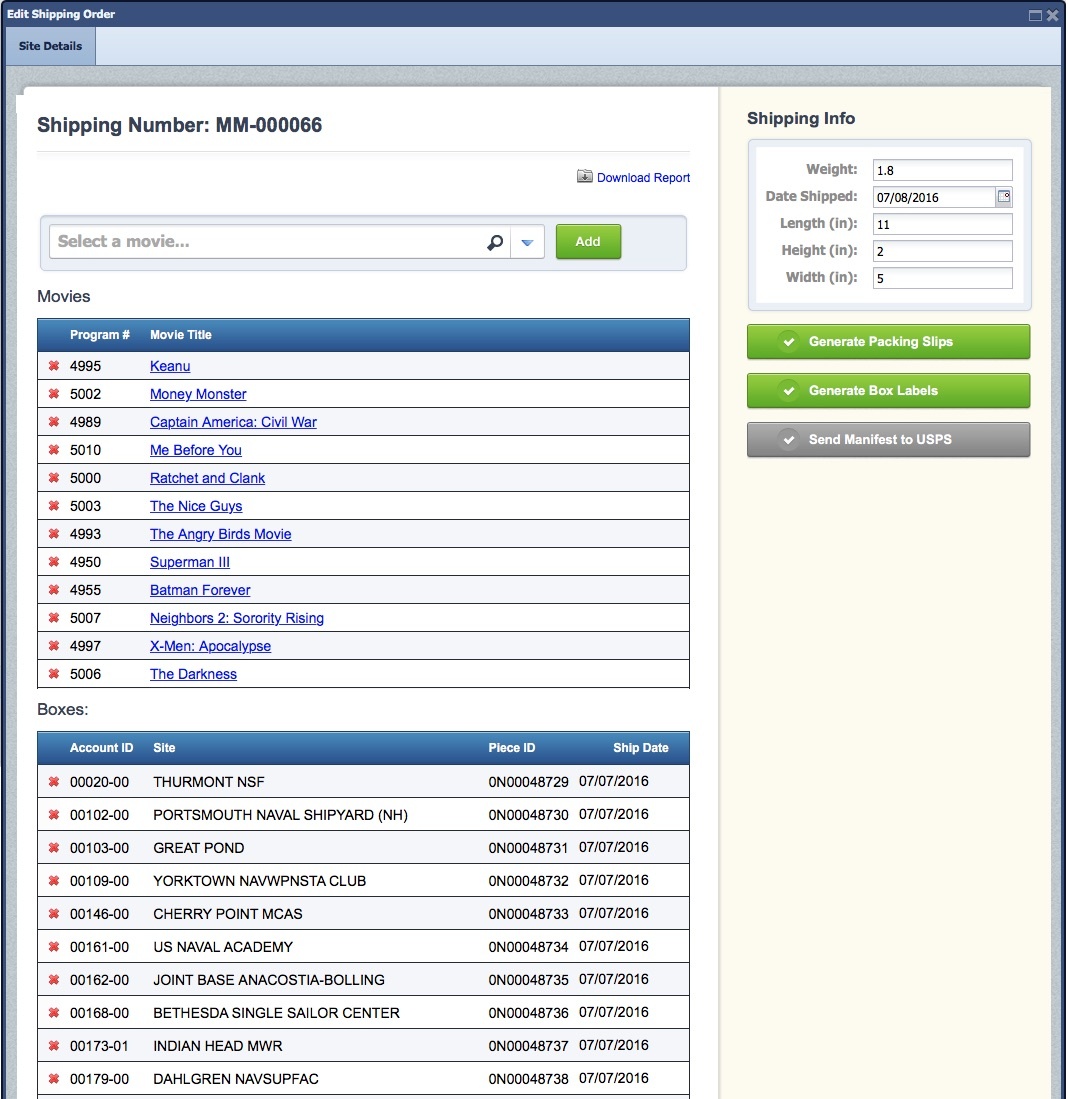The width and height of the screenshot is (1068, 1099).
Task: Click red X beside US NAVAL ACADEMY
Action: pyautogui.click(x=54, y=947)
